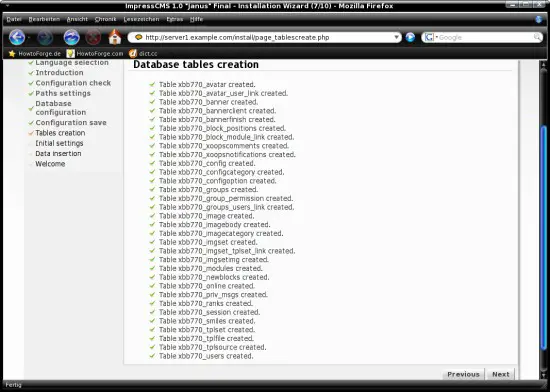550x392 pixels.
Task: Click the Firefox Back arrow button
Action: click(x=17, y=38)
